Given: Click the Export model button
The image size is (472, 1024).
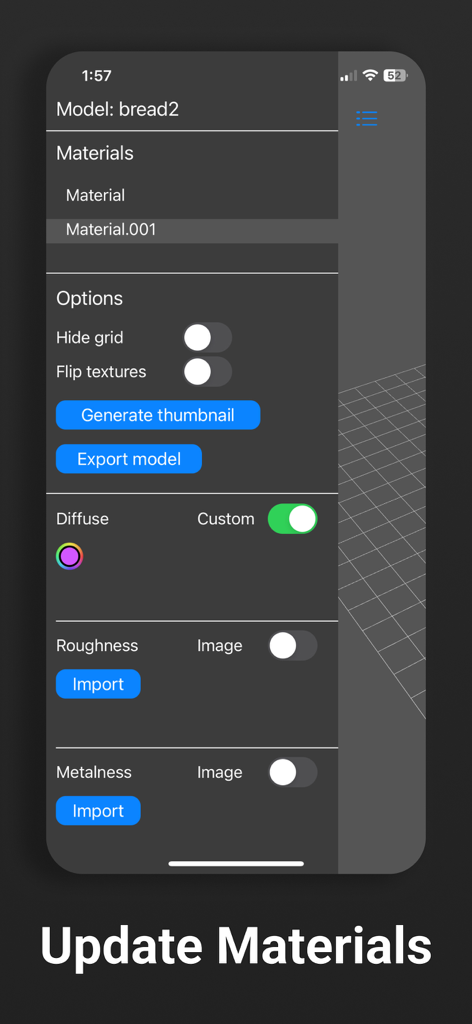Looking at the screenshot, I should pyautogui.click(x=129, y=458).
